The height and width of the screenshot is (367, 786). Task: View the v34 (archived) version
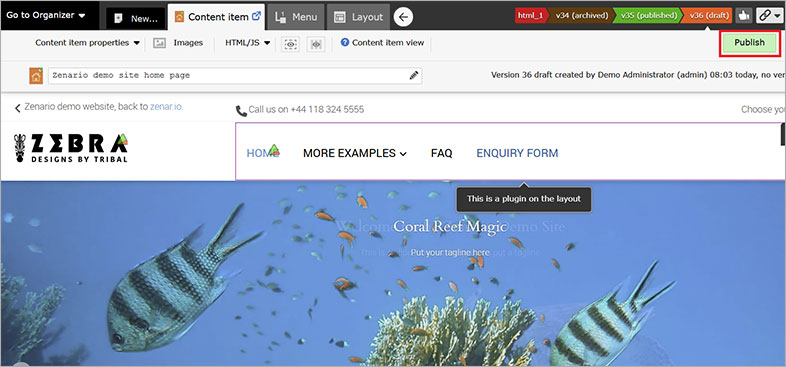[581, 15]
